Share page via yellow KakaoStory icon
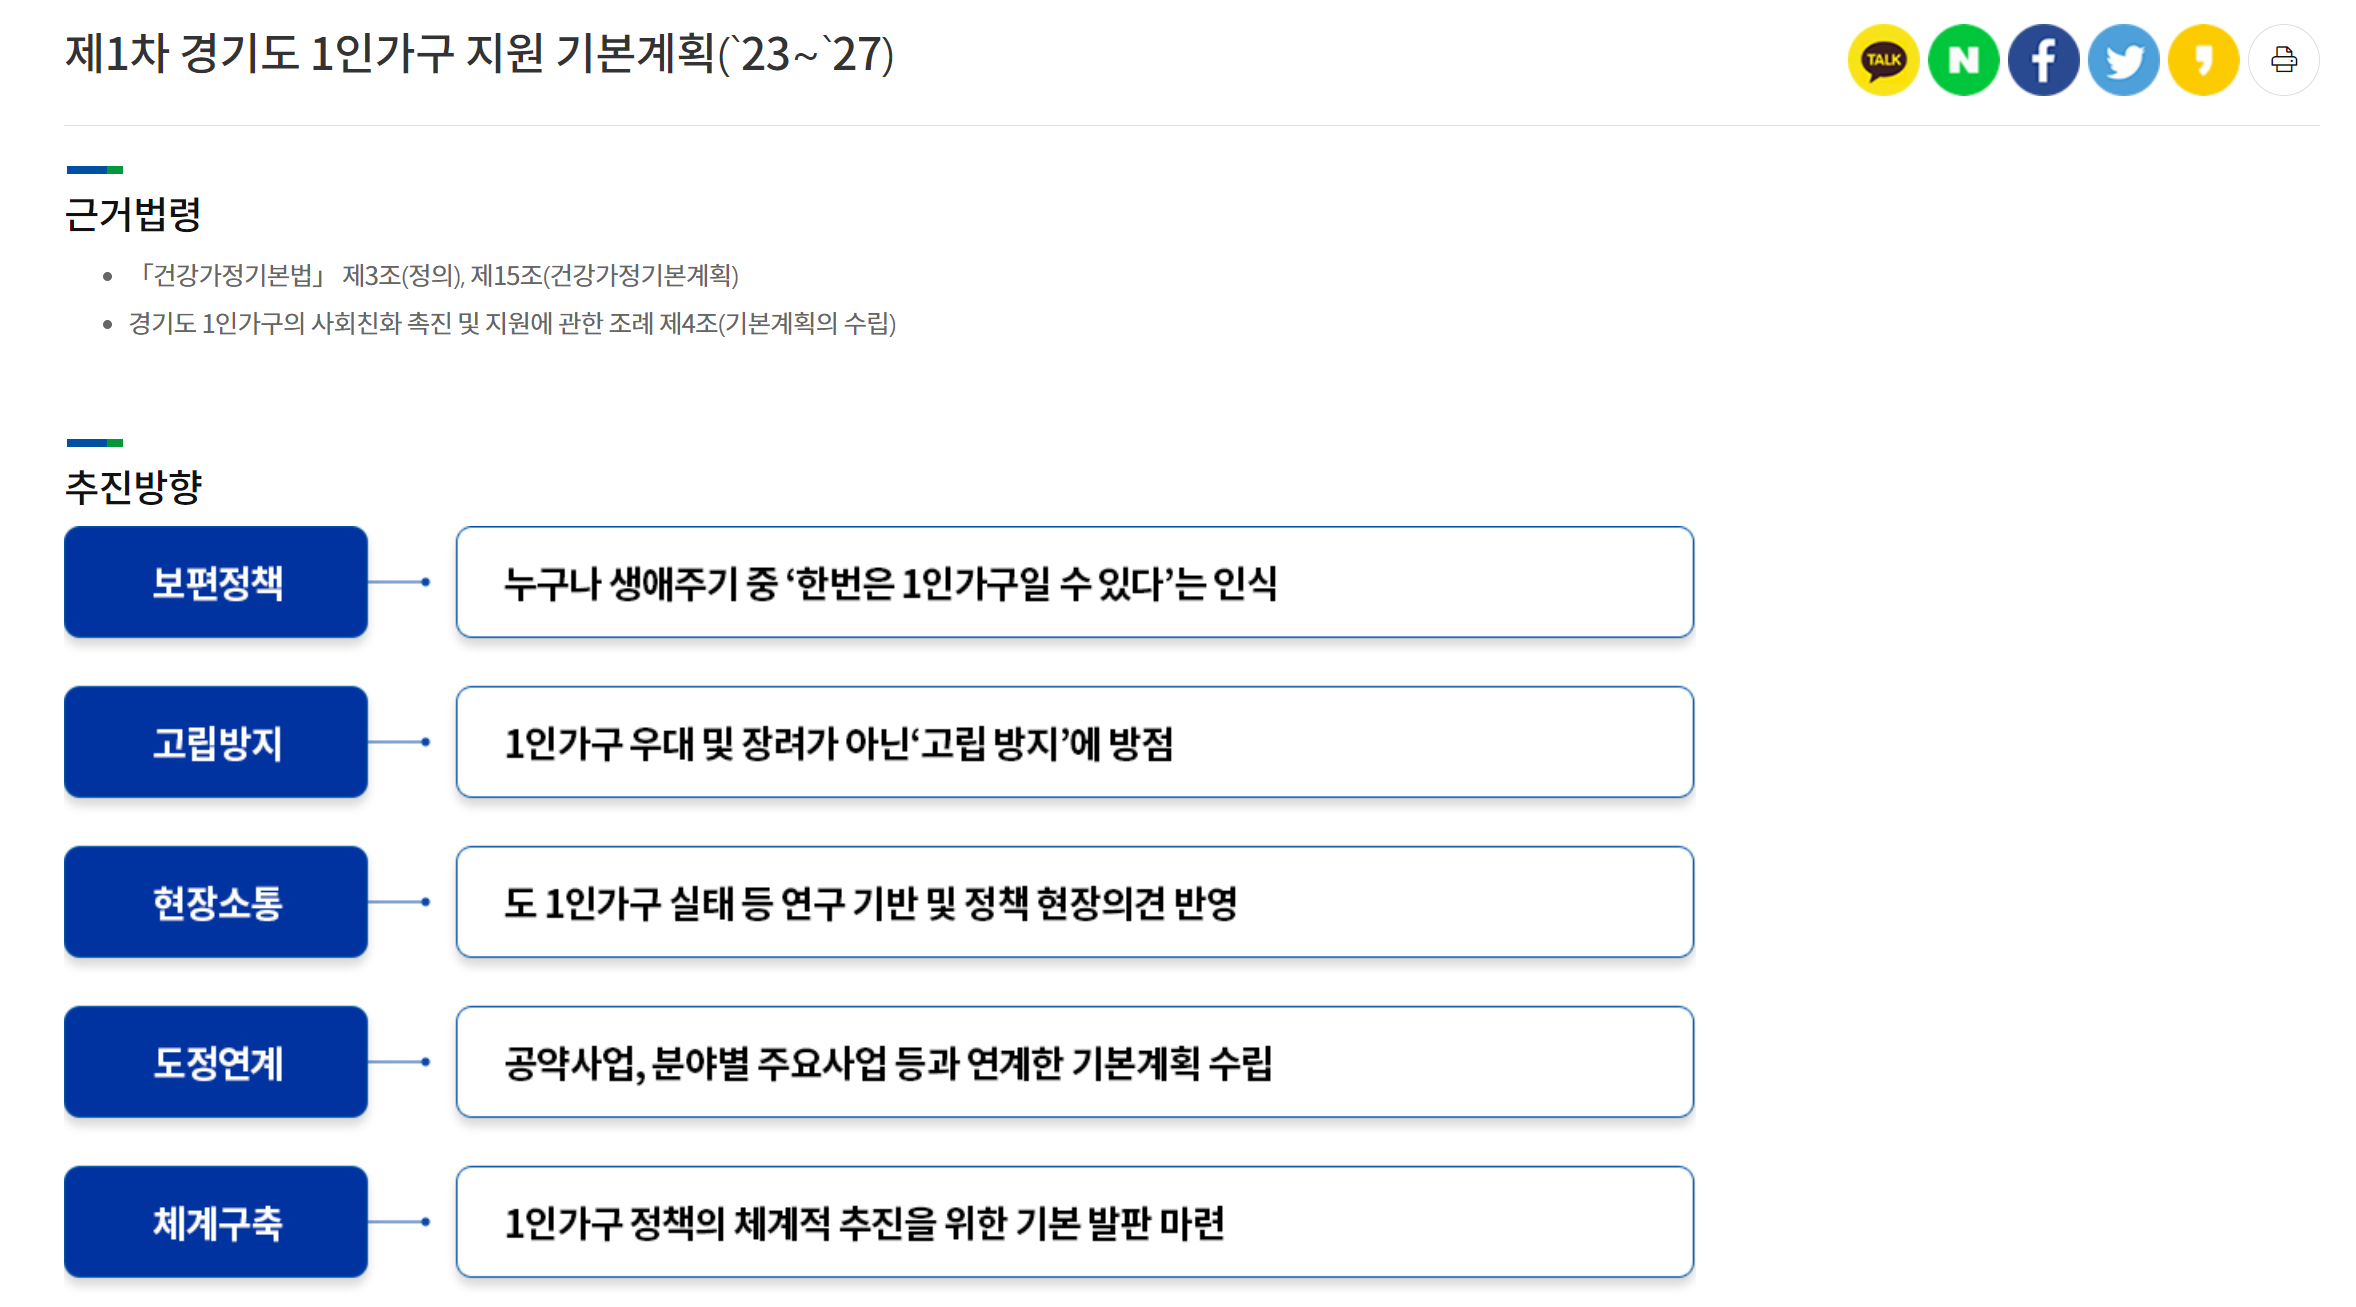Image resolution: width=2356 pixels, height=1307 pixels. 2203,60
